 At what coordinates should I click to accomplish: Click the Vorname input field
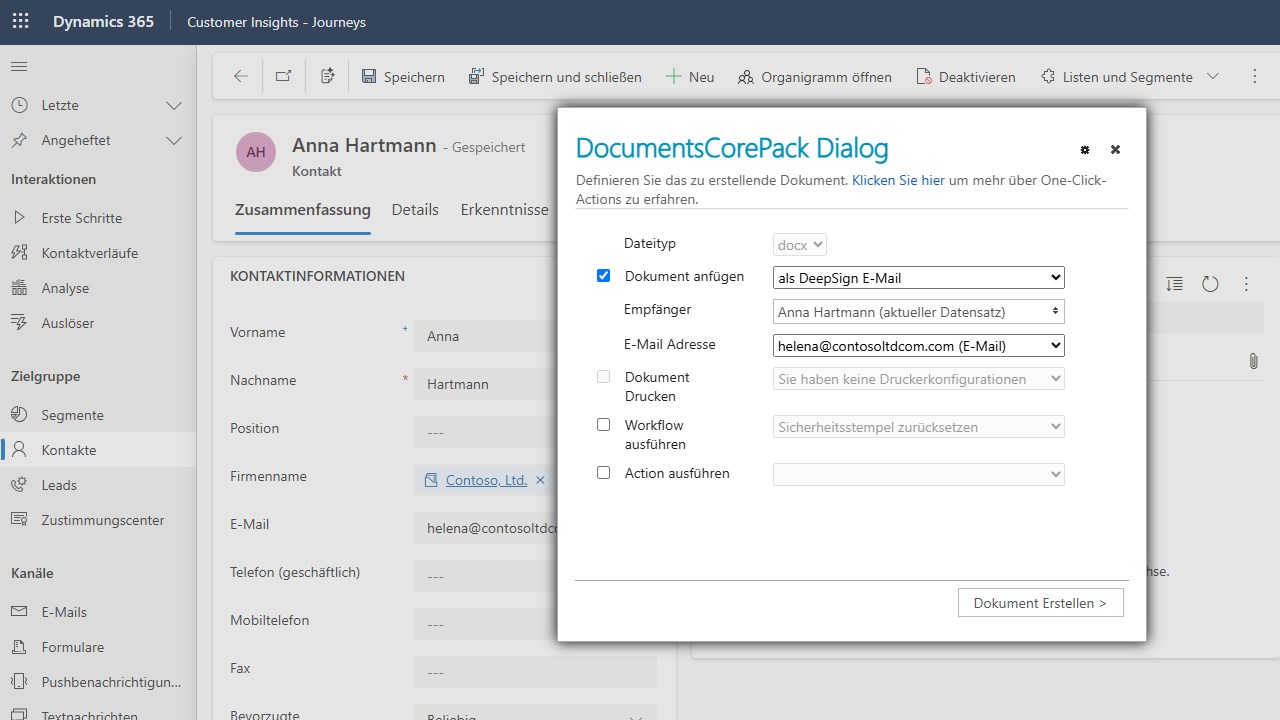486,336
